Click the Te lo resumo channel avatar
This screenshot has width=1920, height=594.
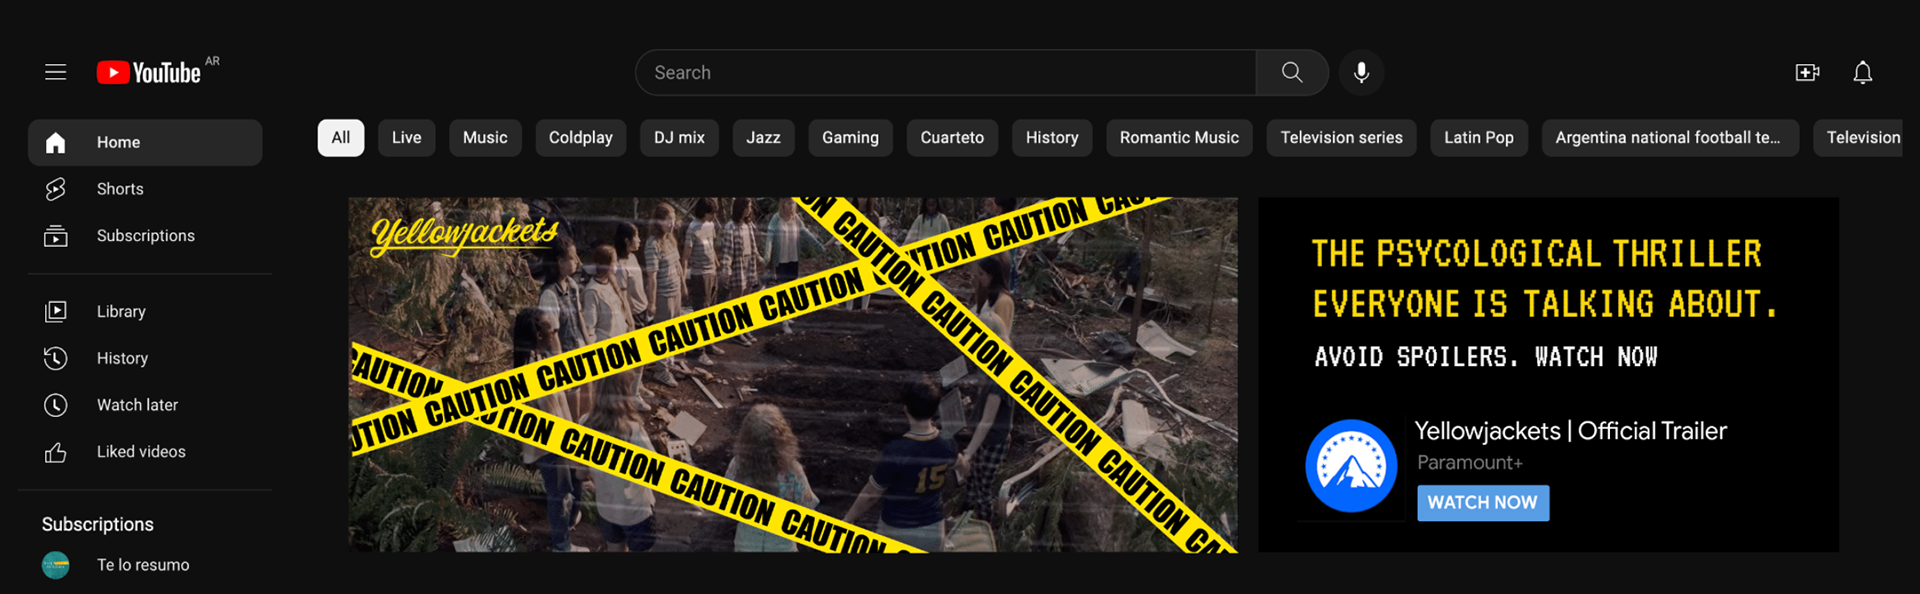[56, 565]
